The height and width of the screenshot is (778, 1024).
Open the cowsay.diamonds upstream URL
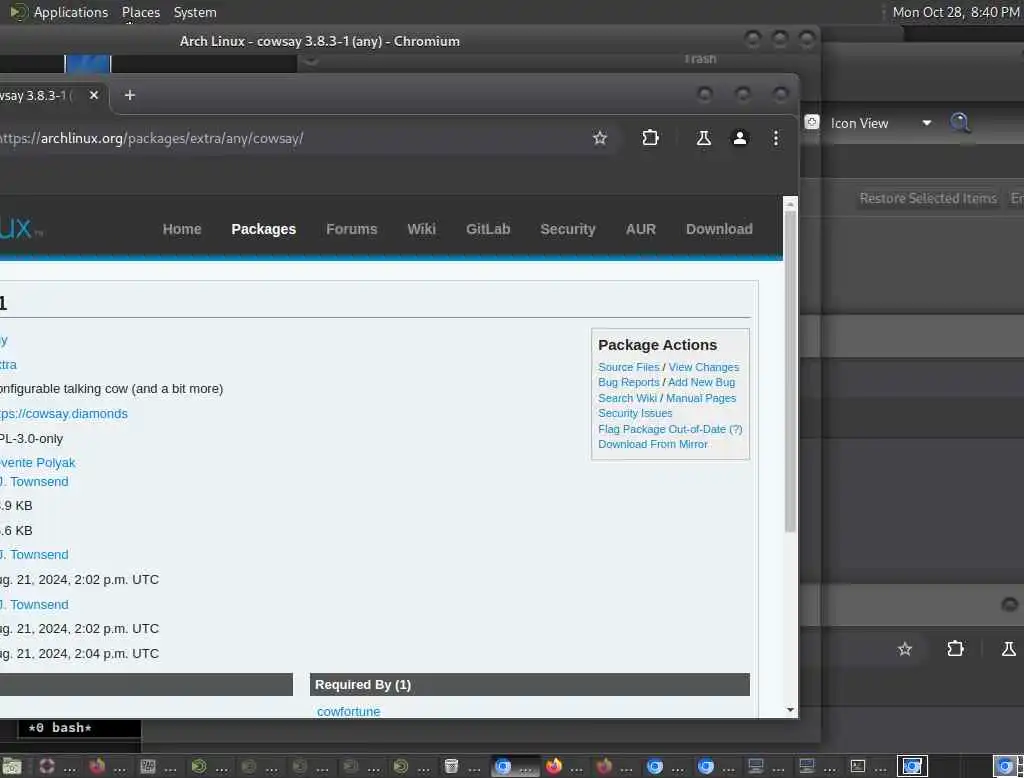coord(63,413)
